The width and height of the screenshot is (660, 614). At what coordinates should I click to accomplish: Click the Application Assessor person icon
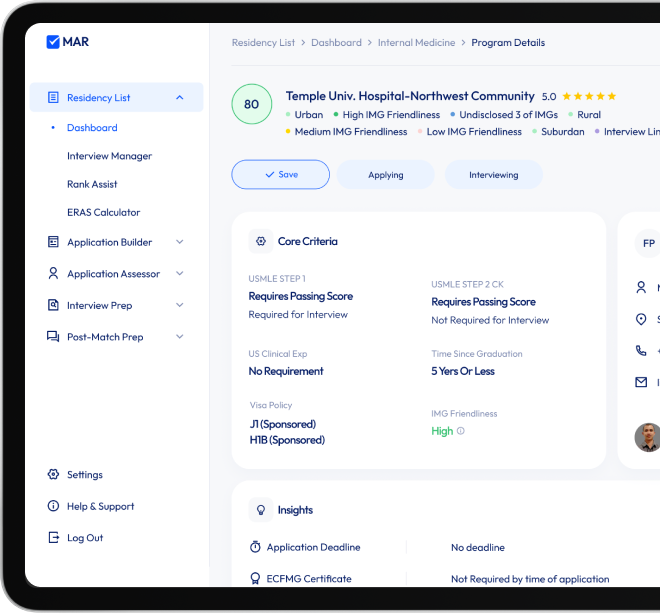pos(53,274)
